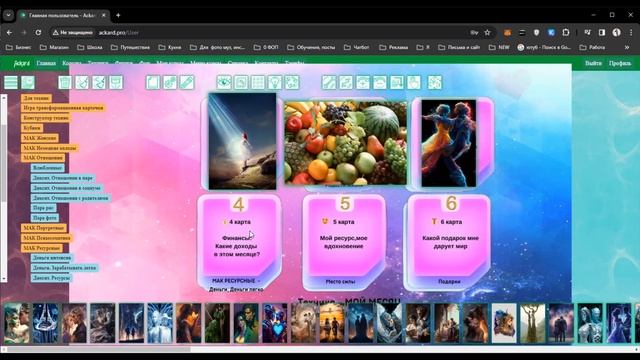Show more bookmarks via the double-chevron button
The height and width of the screenshot is (360, 640).
pyautogui.click(x=627, y=47)
